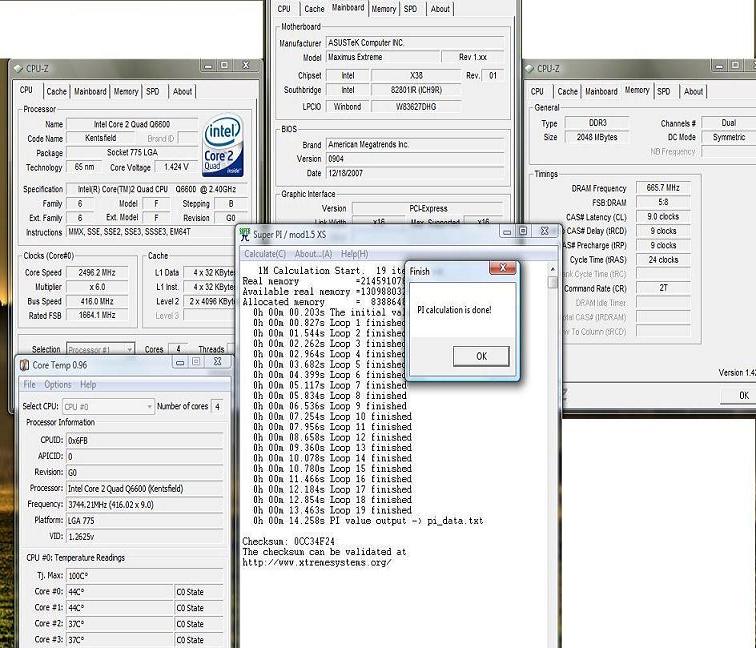The width and height of the screenshot is (756, 648).
Task: Select CPU tab in middle Mainboard CPU-Z window
Action: 284,9
